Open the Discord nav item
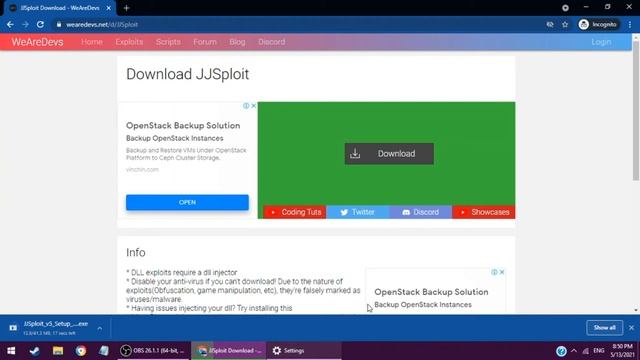 pyautogui.click(x=271, y=42)
